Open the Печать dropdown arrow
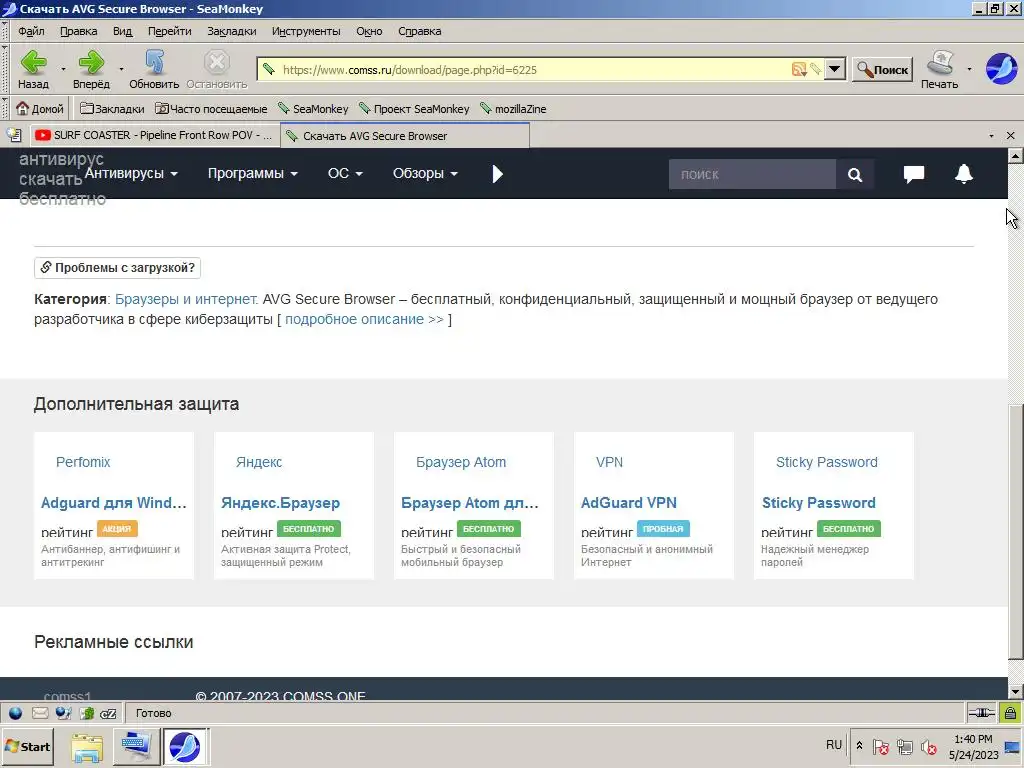Viewport: 1024px width, 768px height. coord(969,69)
